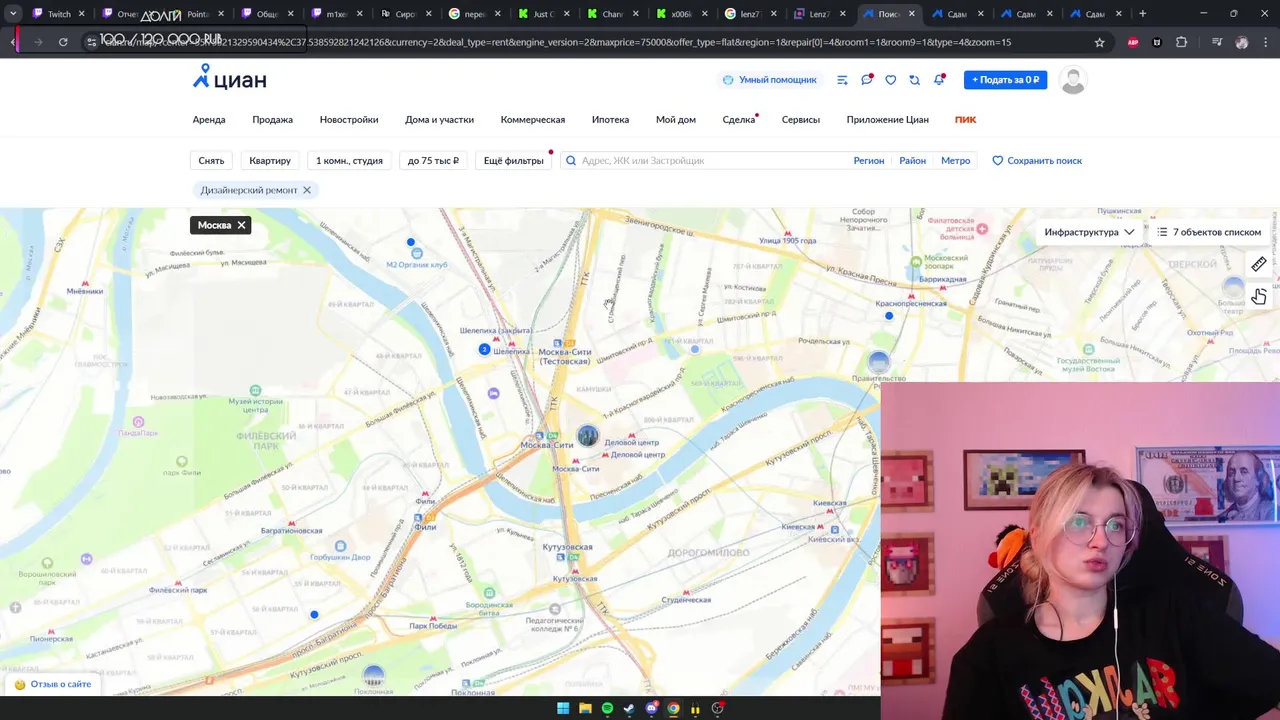Open Приложение Циан menu item
The height and width of the screenshot is (720, 1280).
tap(888, 120)
